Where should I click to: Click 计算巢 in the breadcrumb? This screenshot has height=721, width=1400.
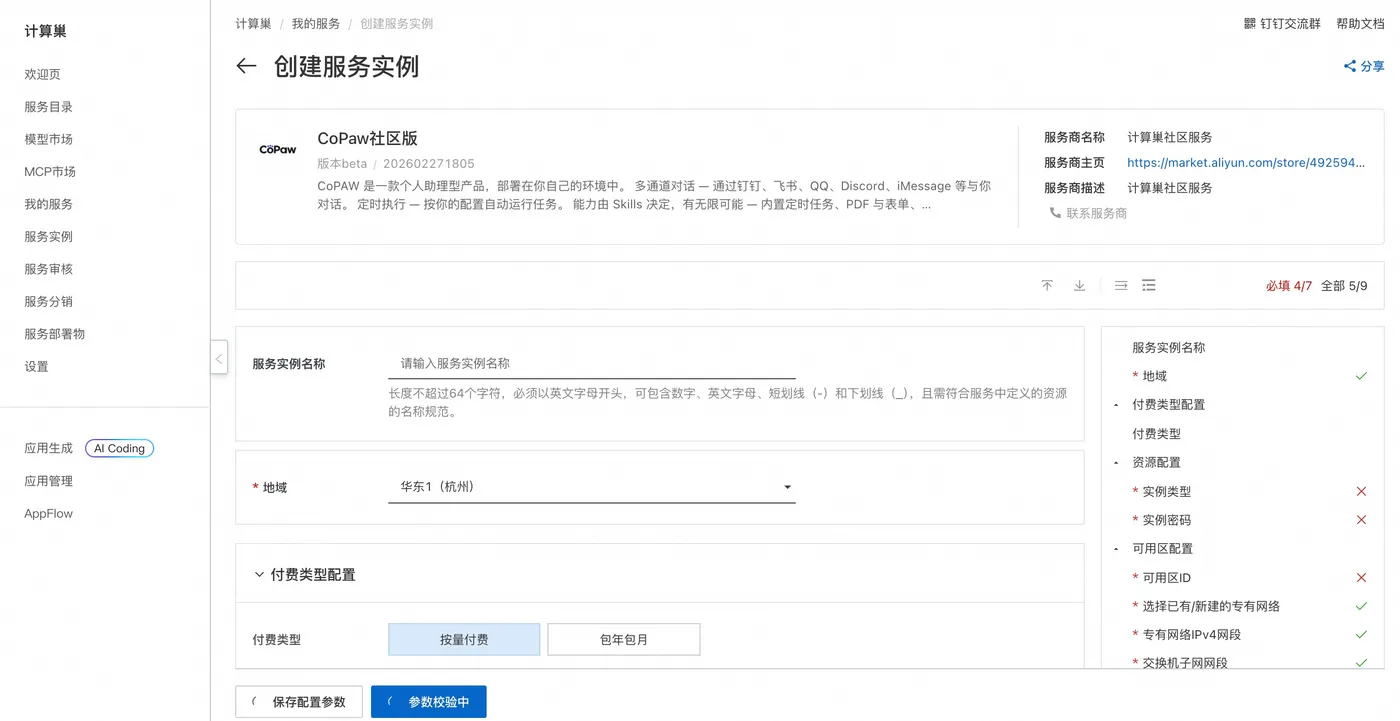coord(253,23)
